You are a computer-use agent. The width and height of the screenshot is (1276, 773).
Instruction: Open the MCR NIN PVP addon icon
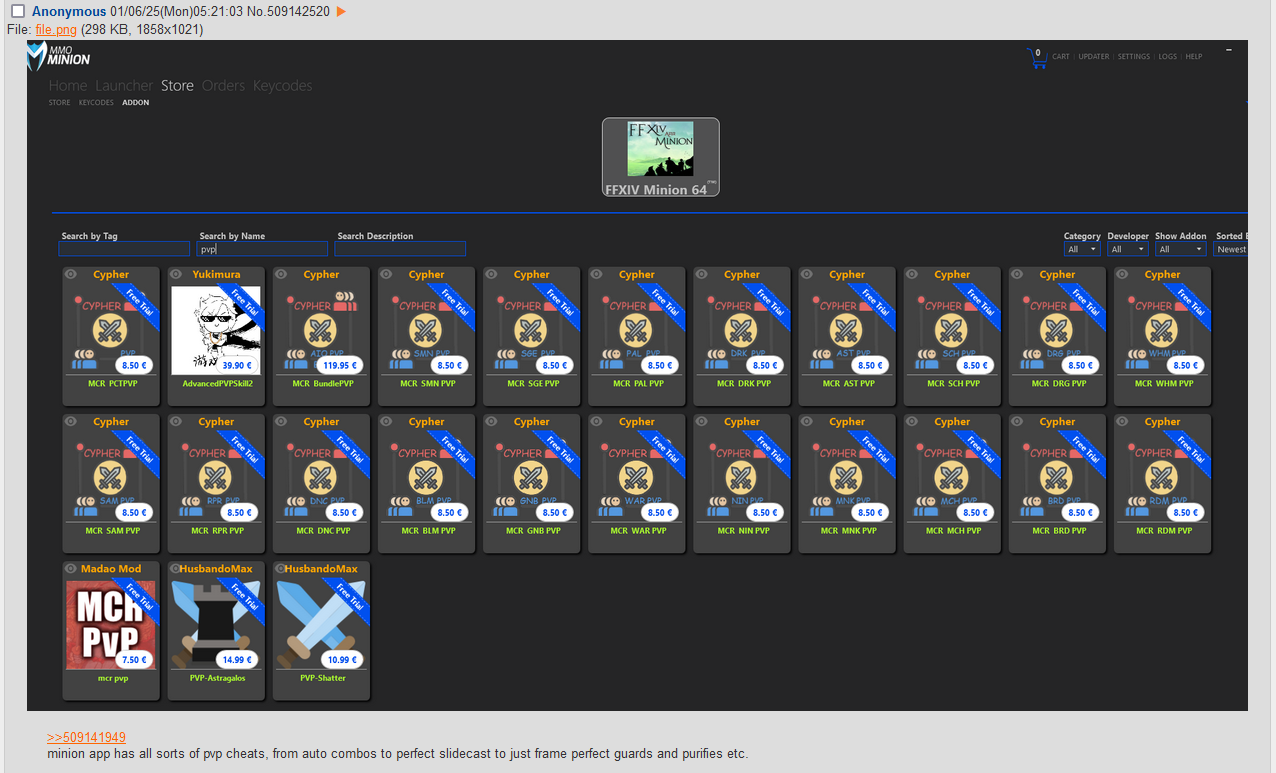[x=741, y=478]
